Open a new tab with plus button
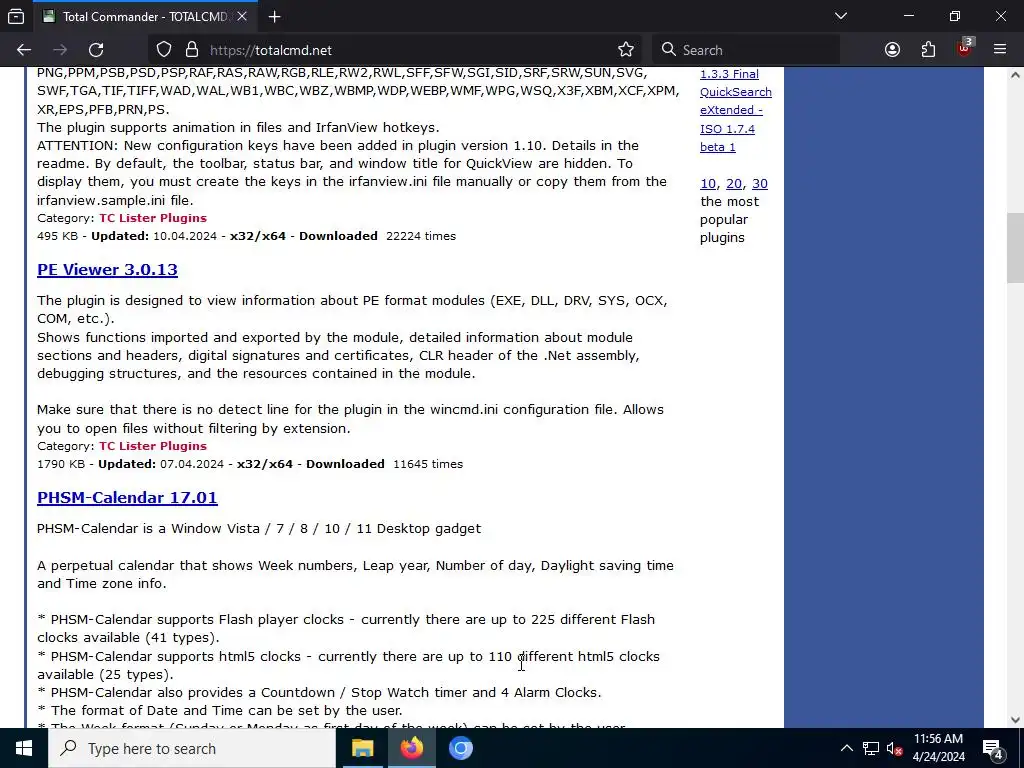1024x768 pixels. point(274,16)
